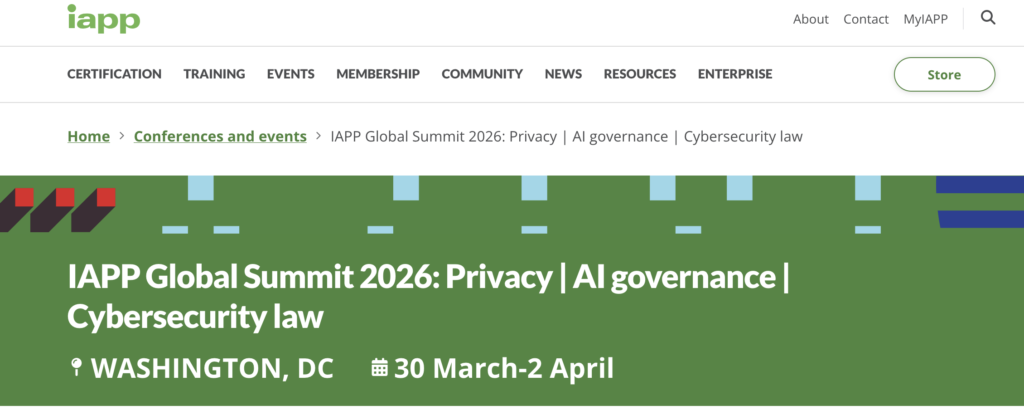Open the Training menu
The width and height of the screenshot is (1024, 420).
pos(214,74)
